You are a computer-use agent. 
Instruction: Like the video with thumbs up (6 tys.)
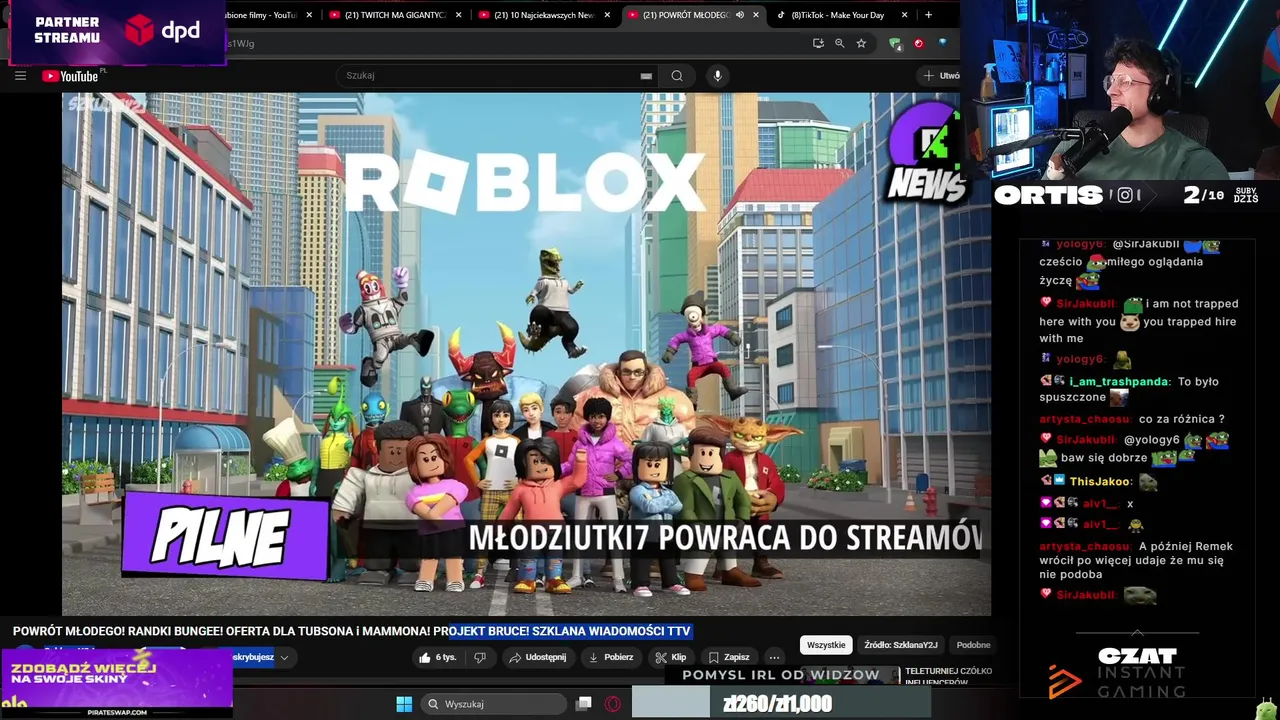click(x=438, y=657)
